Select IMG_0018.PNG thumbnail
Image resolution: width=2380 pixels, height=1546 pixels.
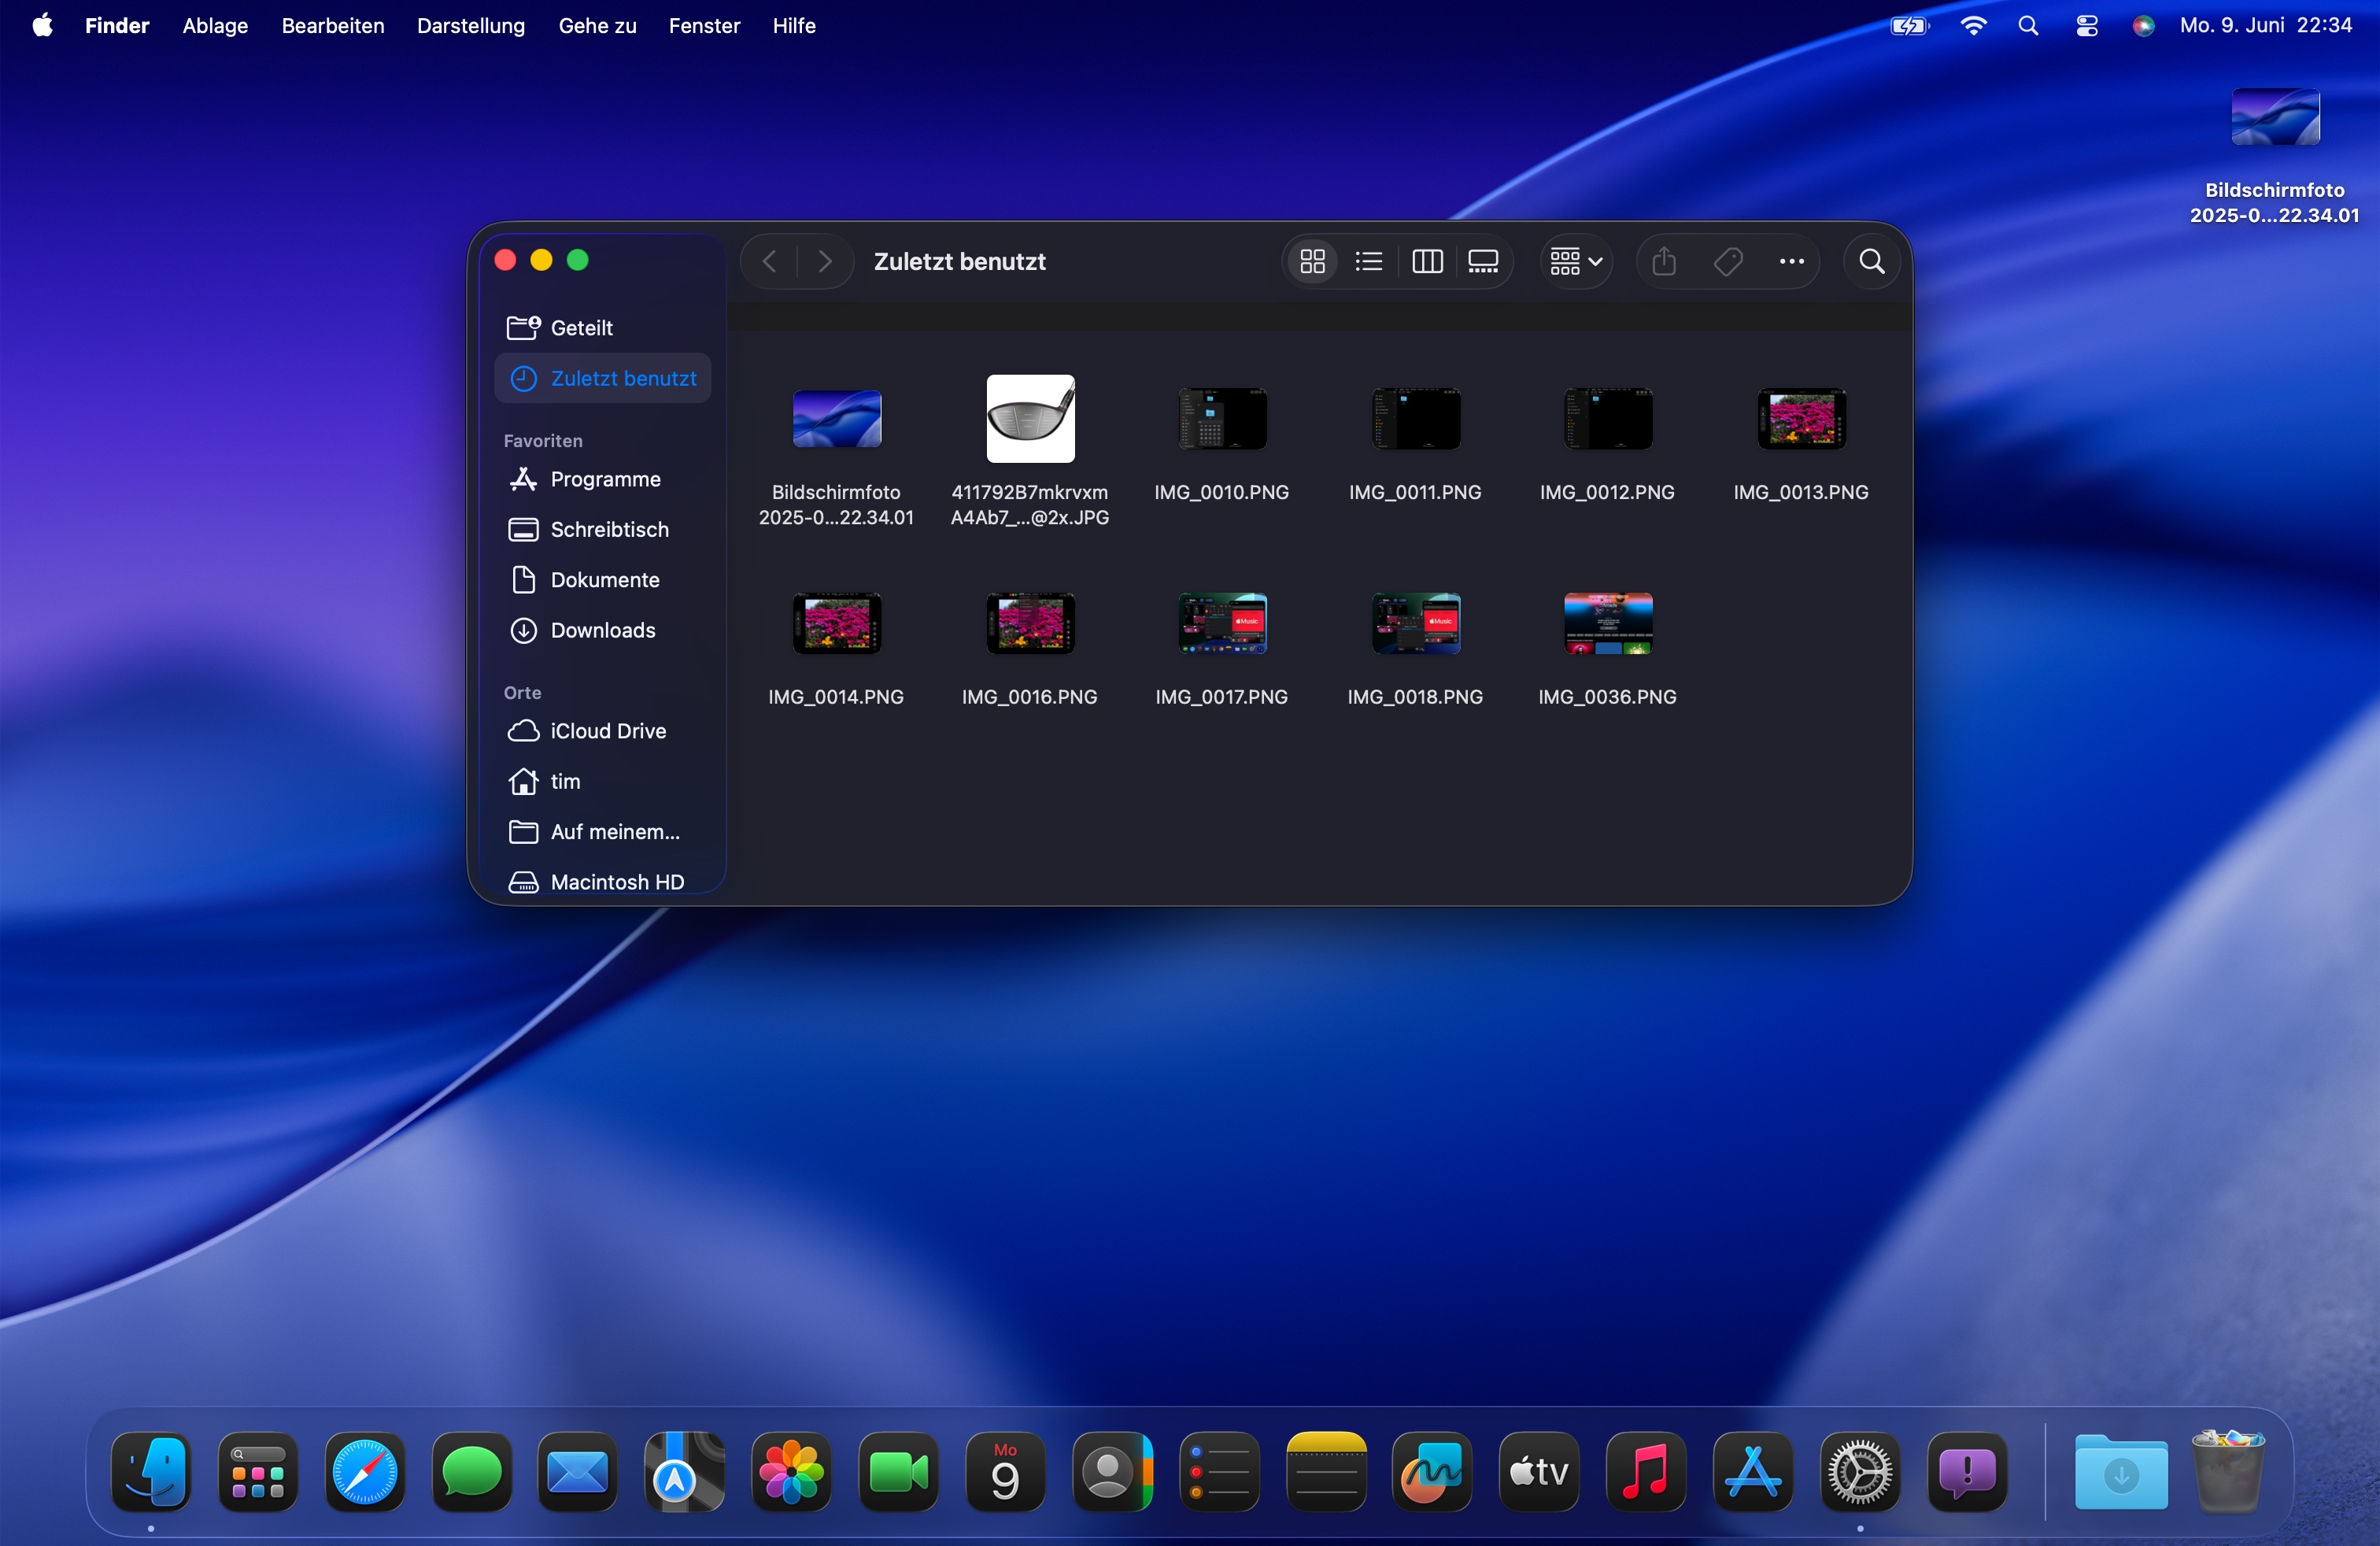1415,624
